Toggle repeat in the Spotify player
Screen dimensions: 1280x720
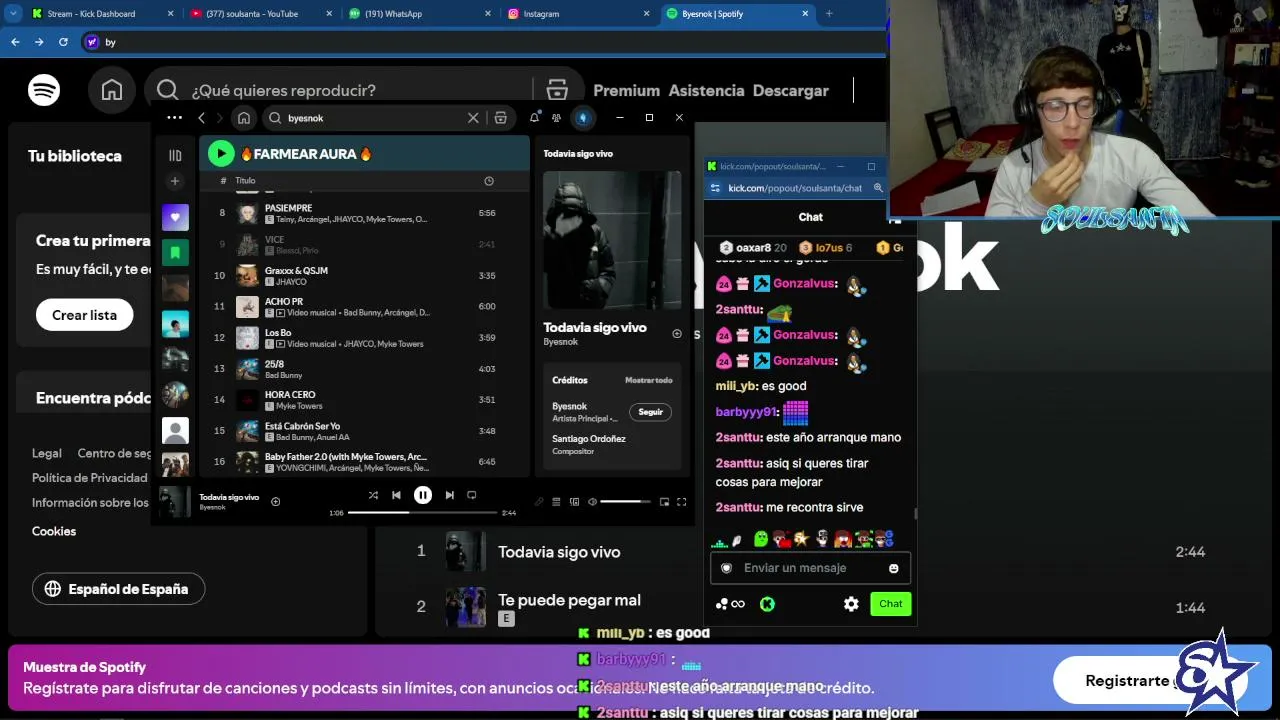(472, 495)
